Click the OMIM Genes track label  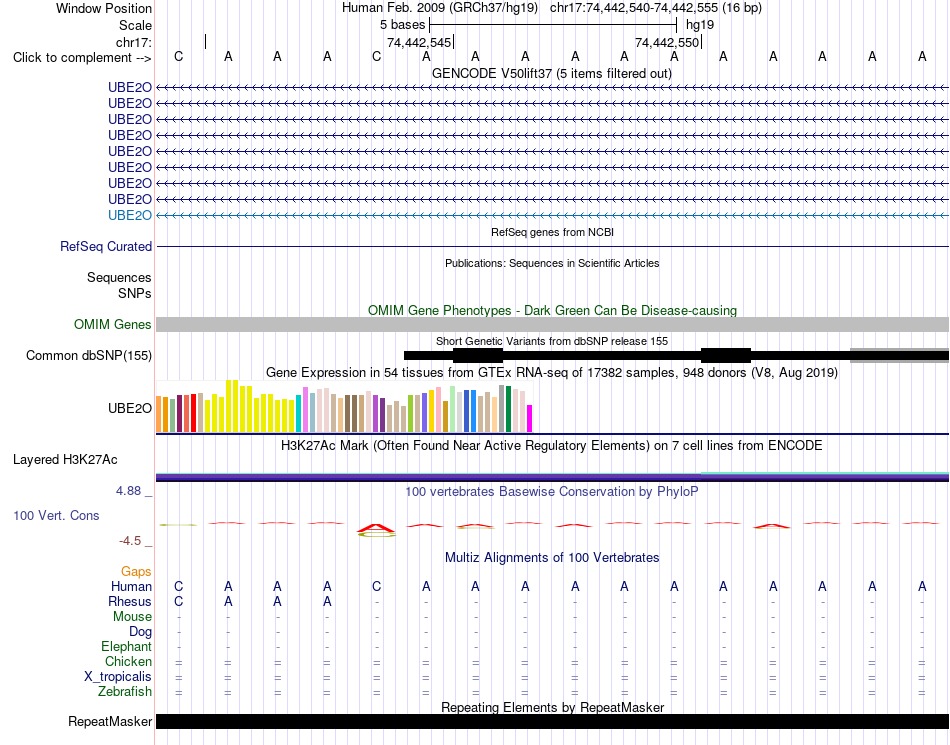pos(112,324)
